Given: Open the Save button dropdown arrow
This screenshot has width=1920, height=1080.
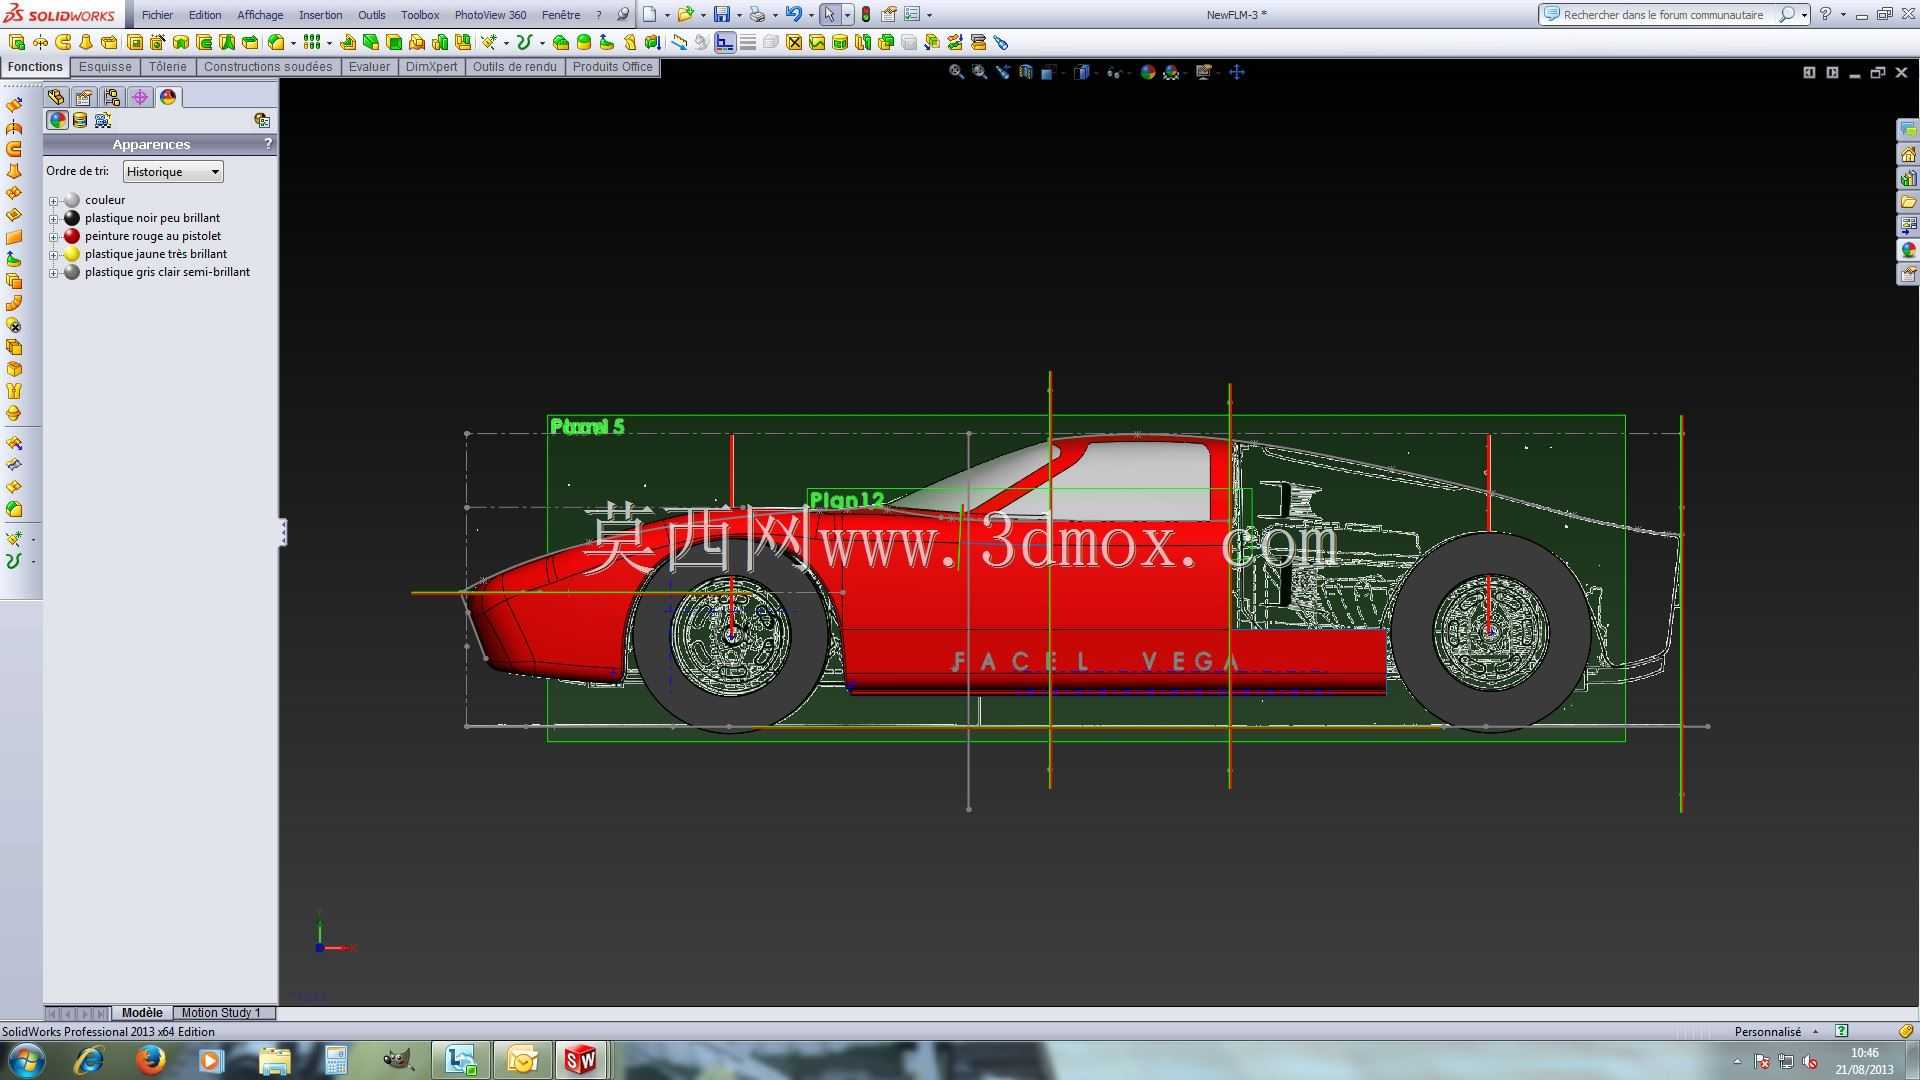Looking at the screenshot, I should coord(739,15).
